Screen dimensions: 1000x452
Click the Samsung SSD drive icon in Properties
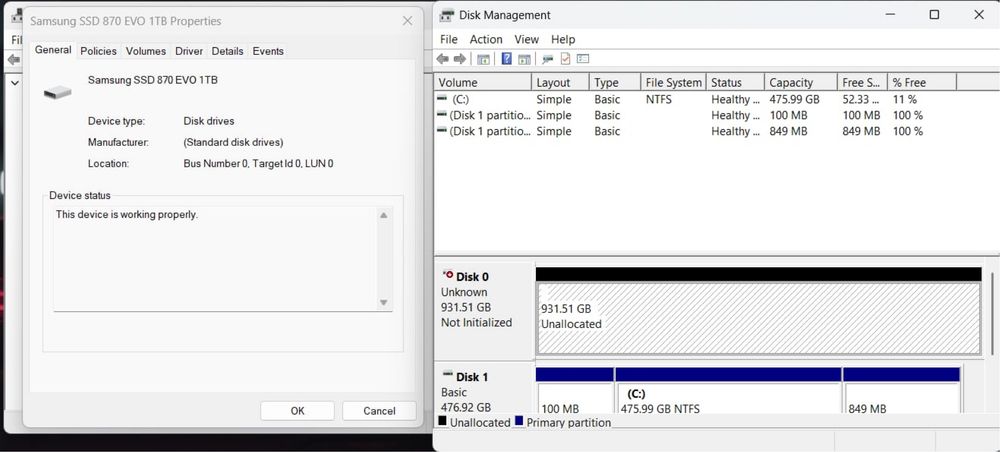tap(57, 93)
